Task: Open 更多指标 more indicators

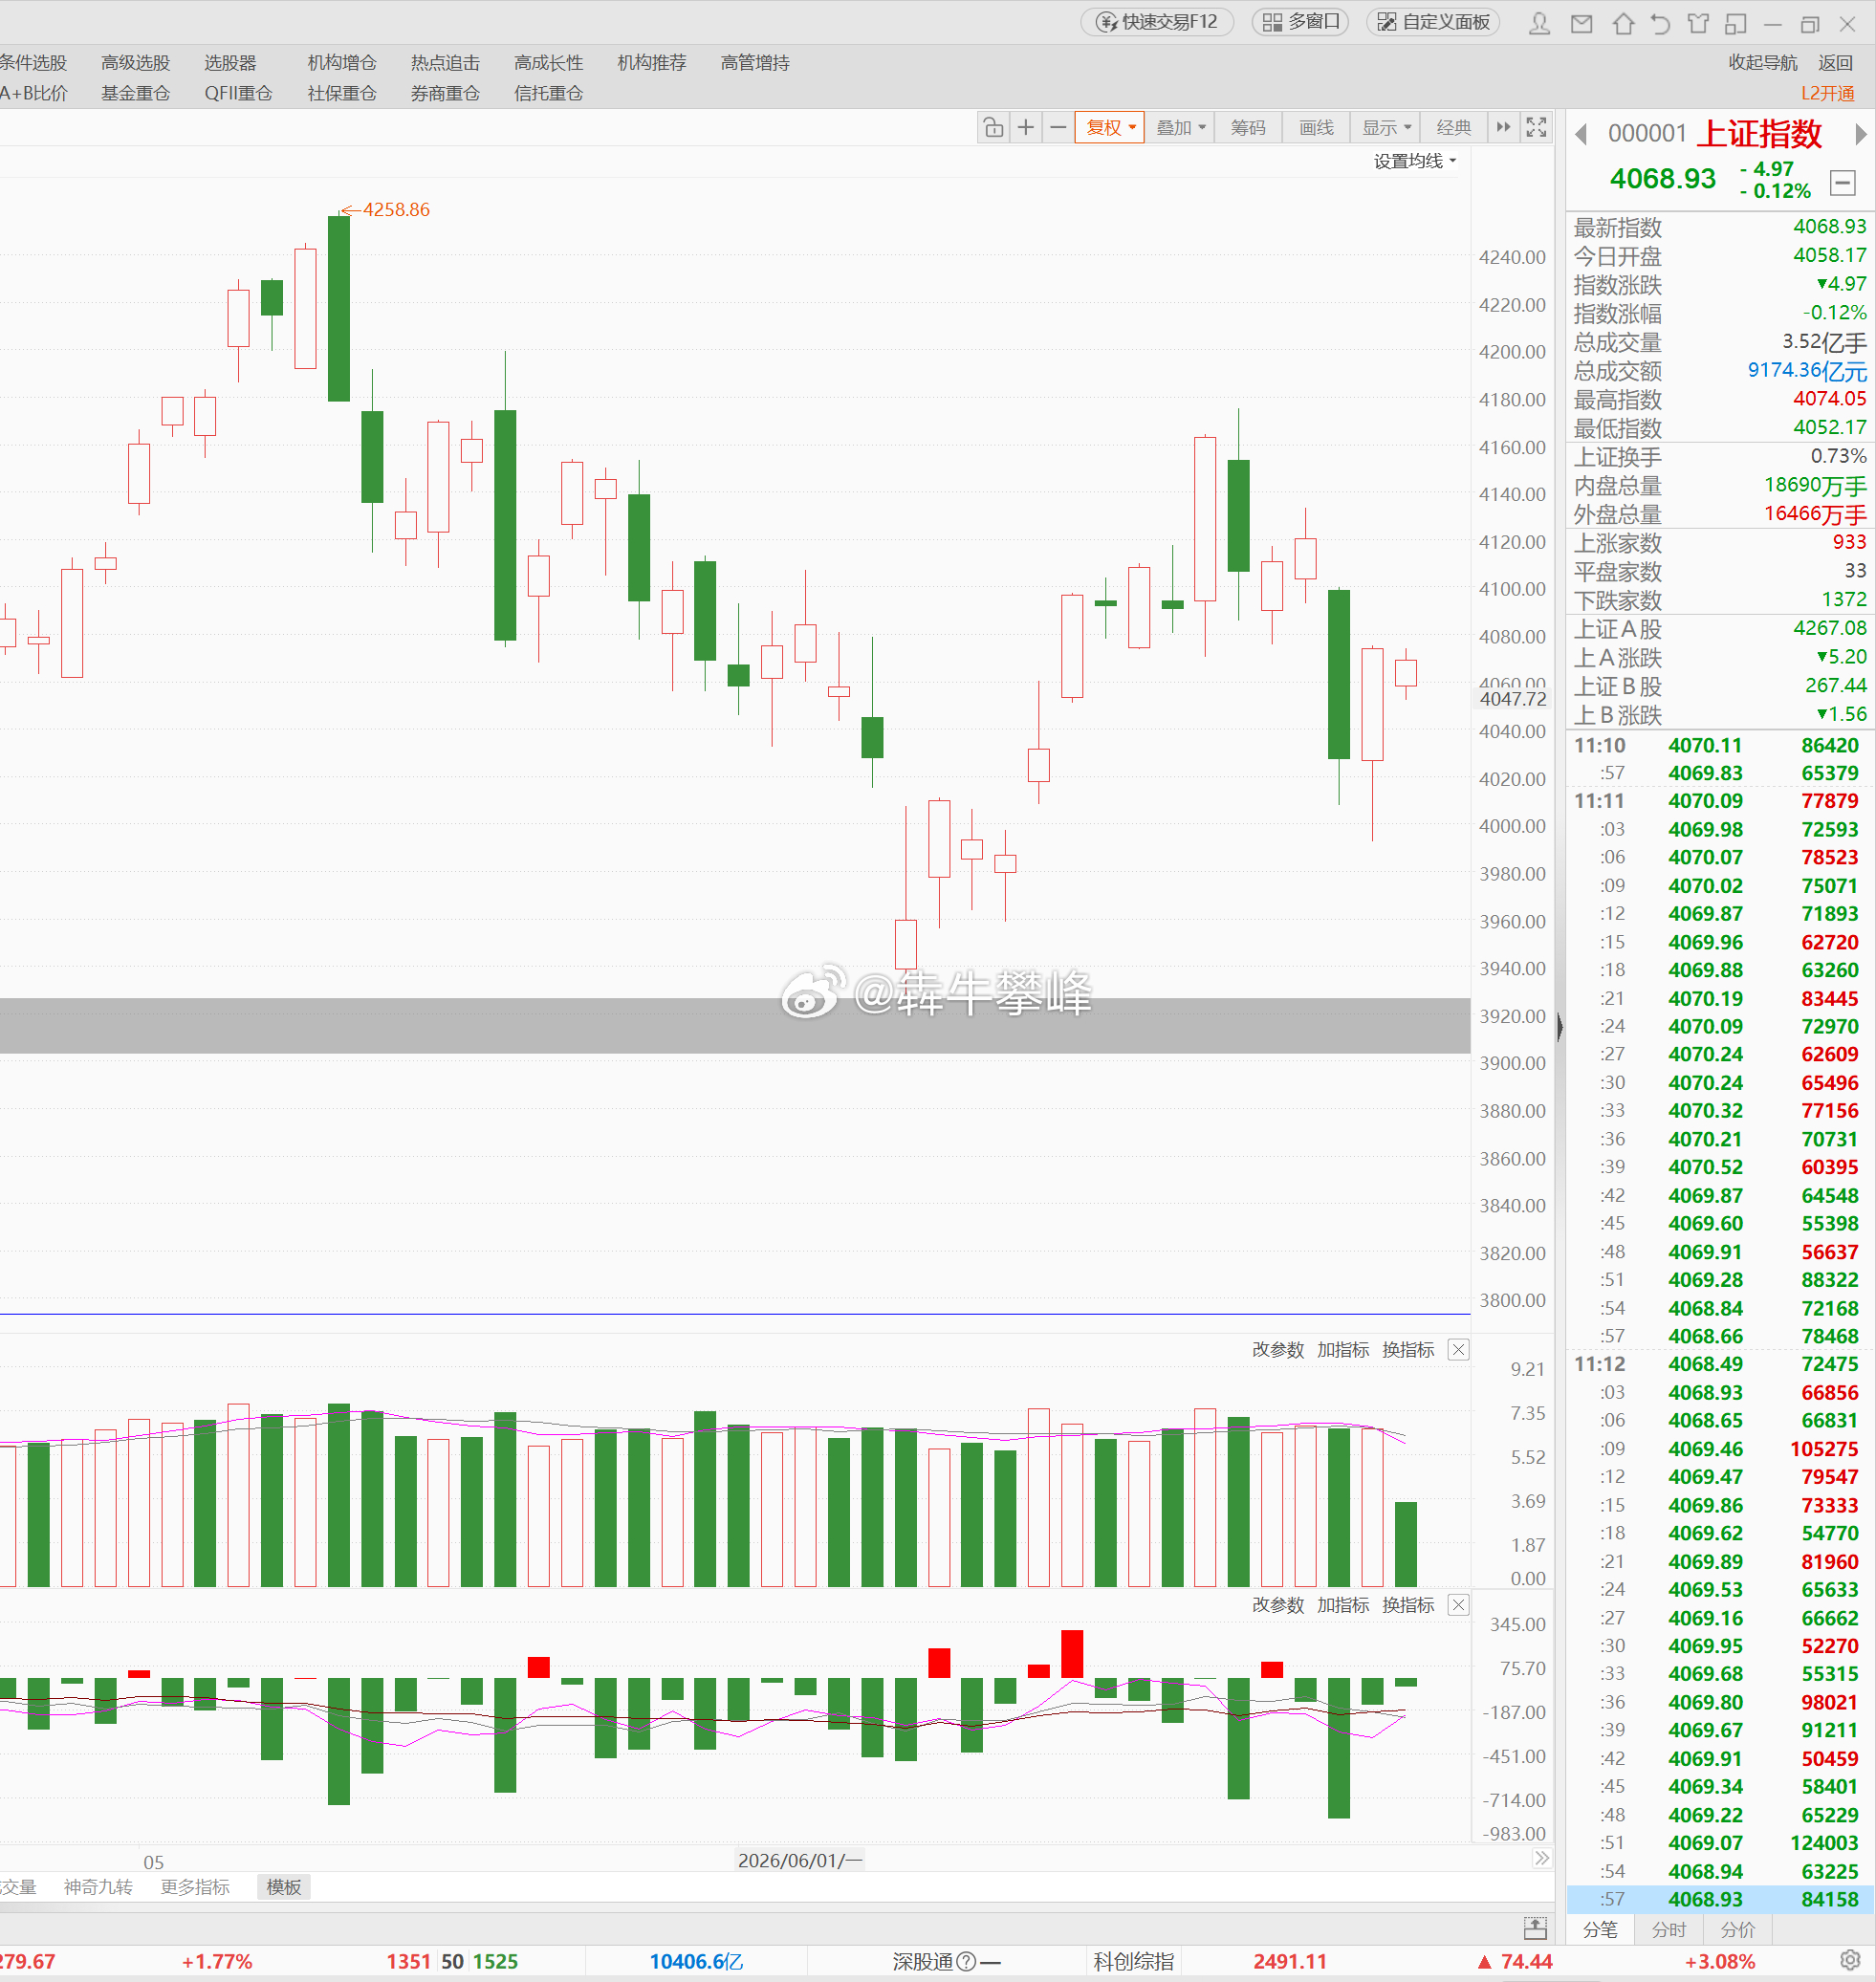Action: (195, 1887)
